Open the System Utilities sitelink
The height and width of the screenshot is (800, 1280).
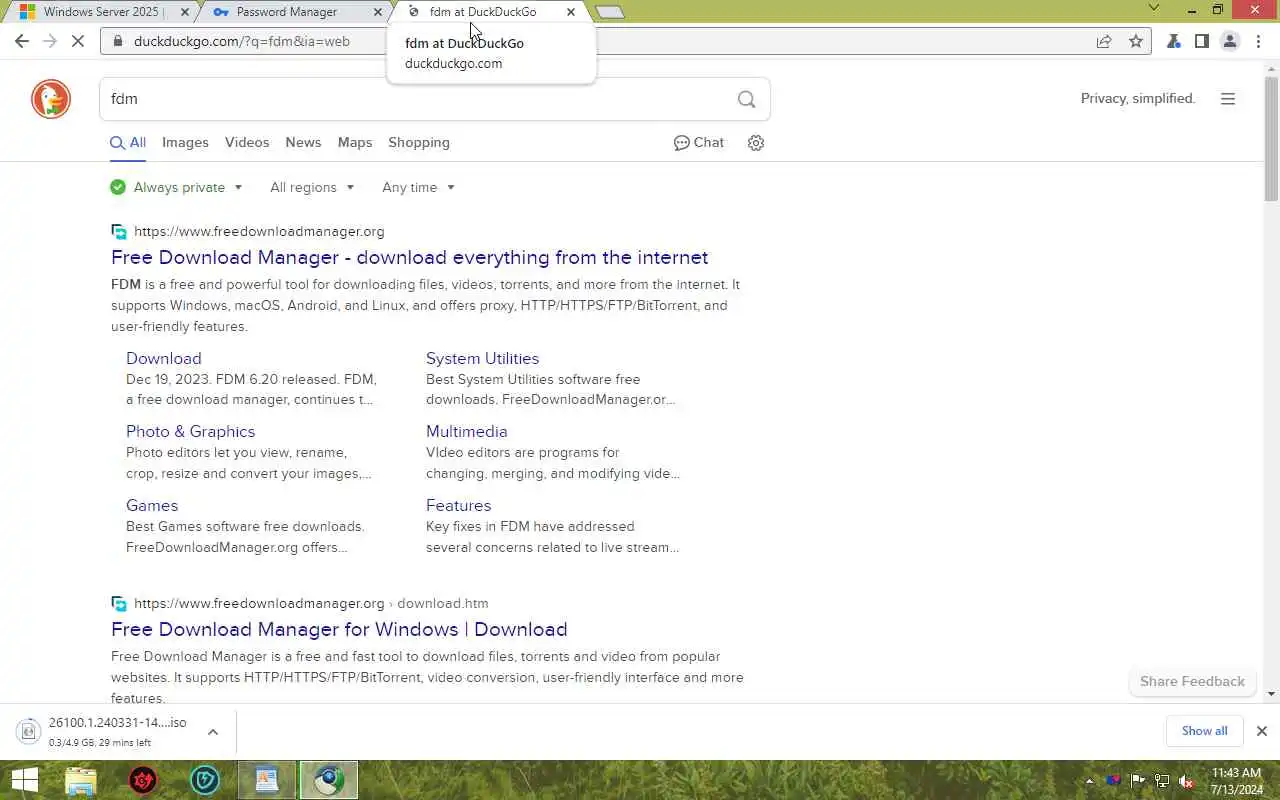(x=482, y=358)
